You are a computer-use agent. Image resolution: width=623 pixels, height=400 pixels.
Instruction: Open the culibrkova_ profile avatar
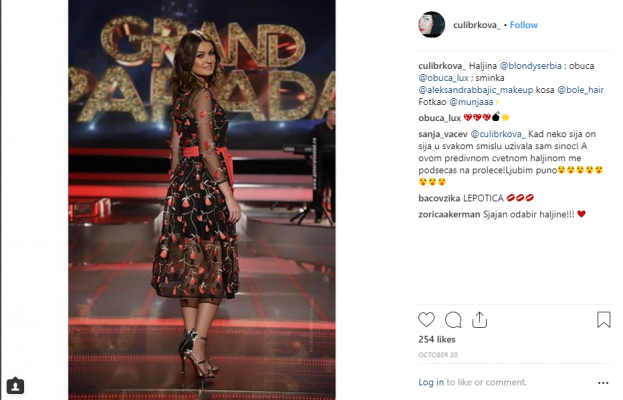point(431,25)
